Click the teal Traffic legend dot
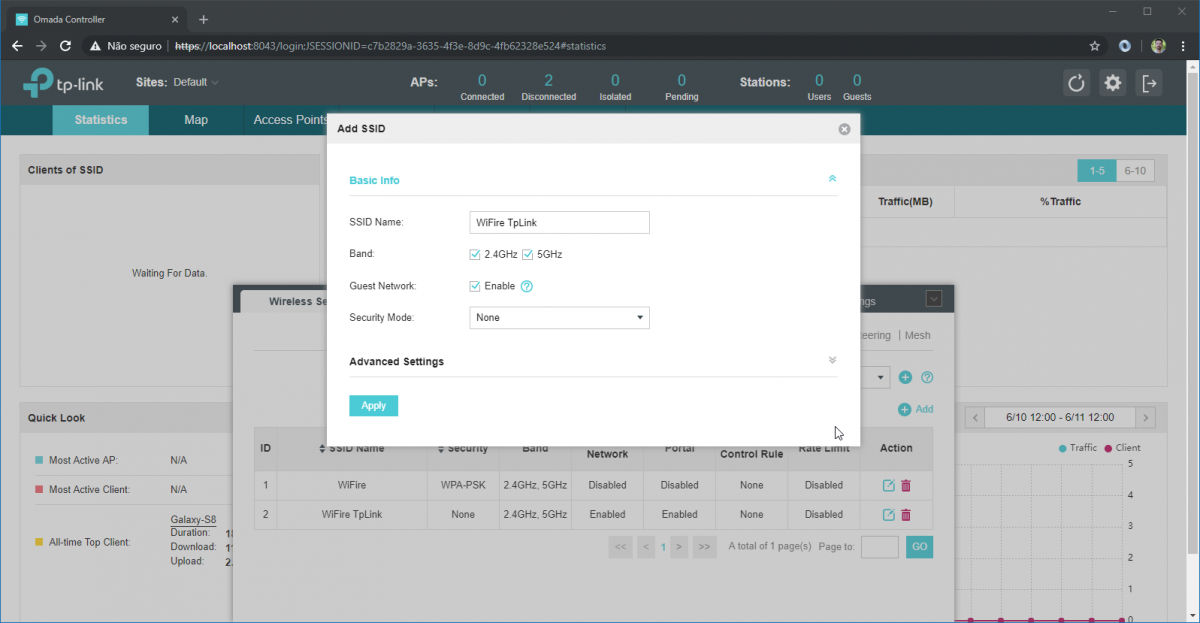The width and height of the screenshot is (1200, 623). [x=1065, y=448]
